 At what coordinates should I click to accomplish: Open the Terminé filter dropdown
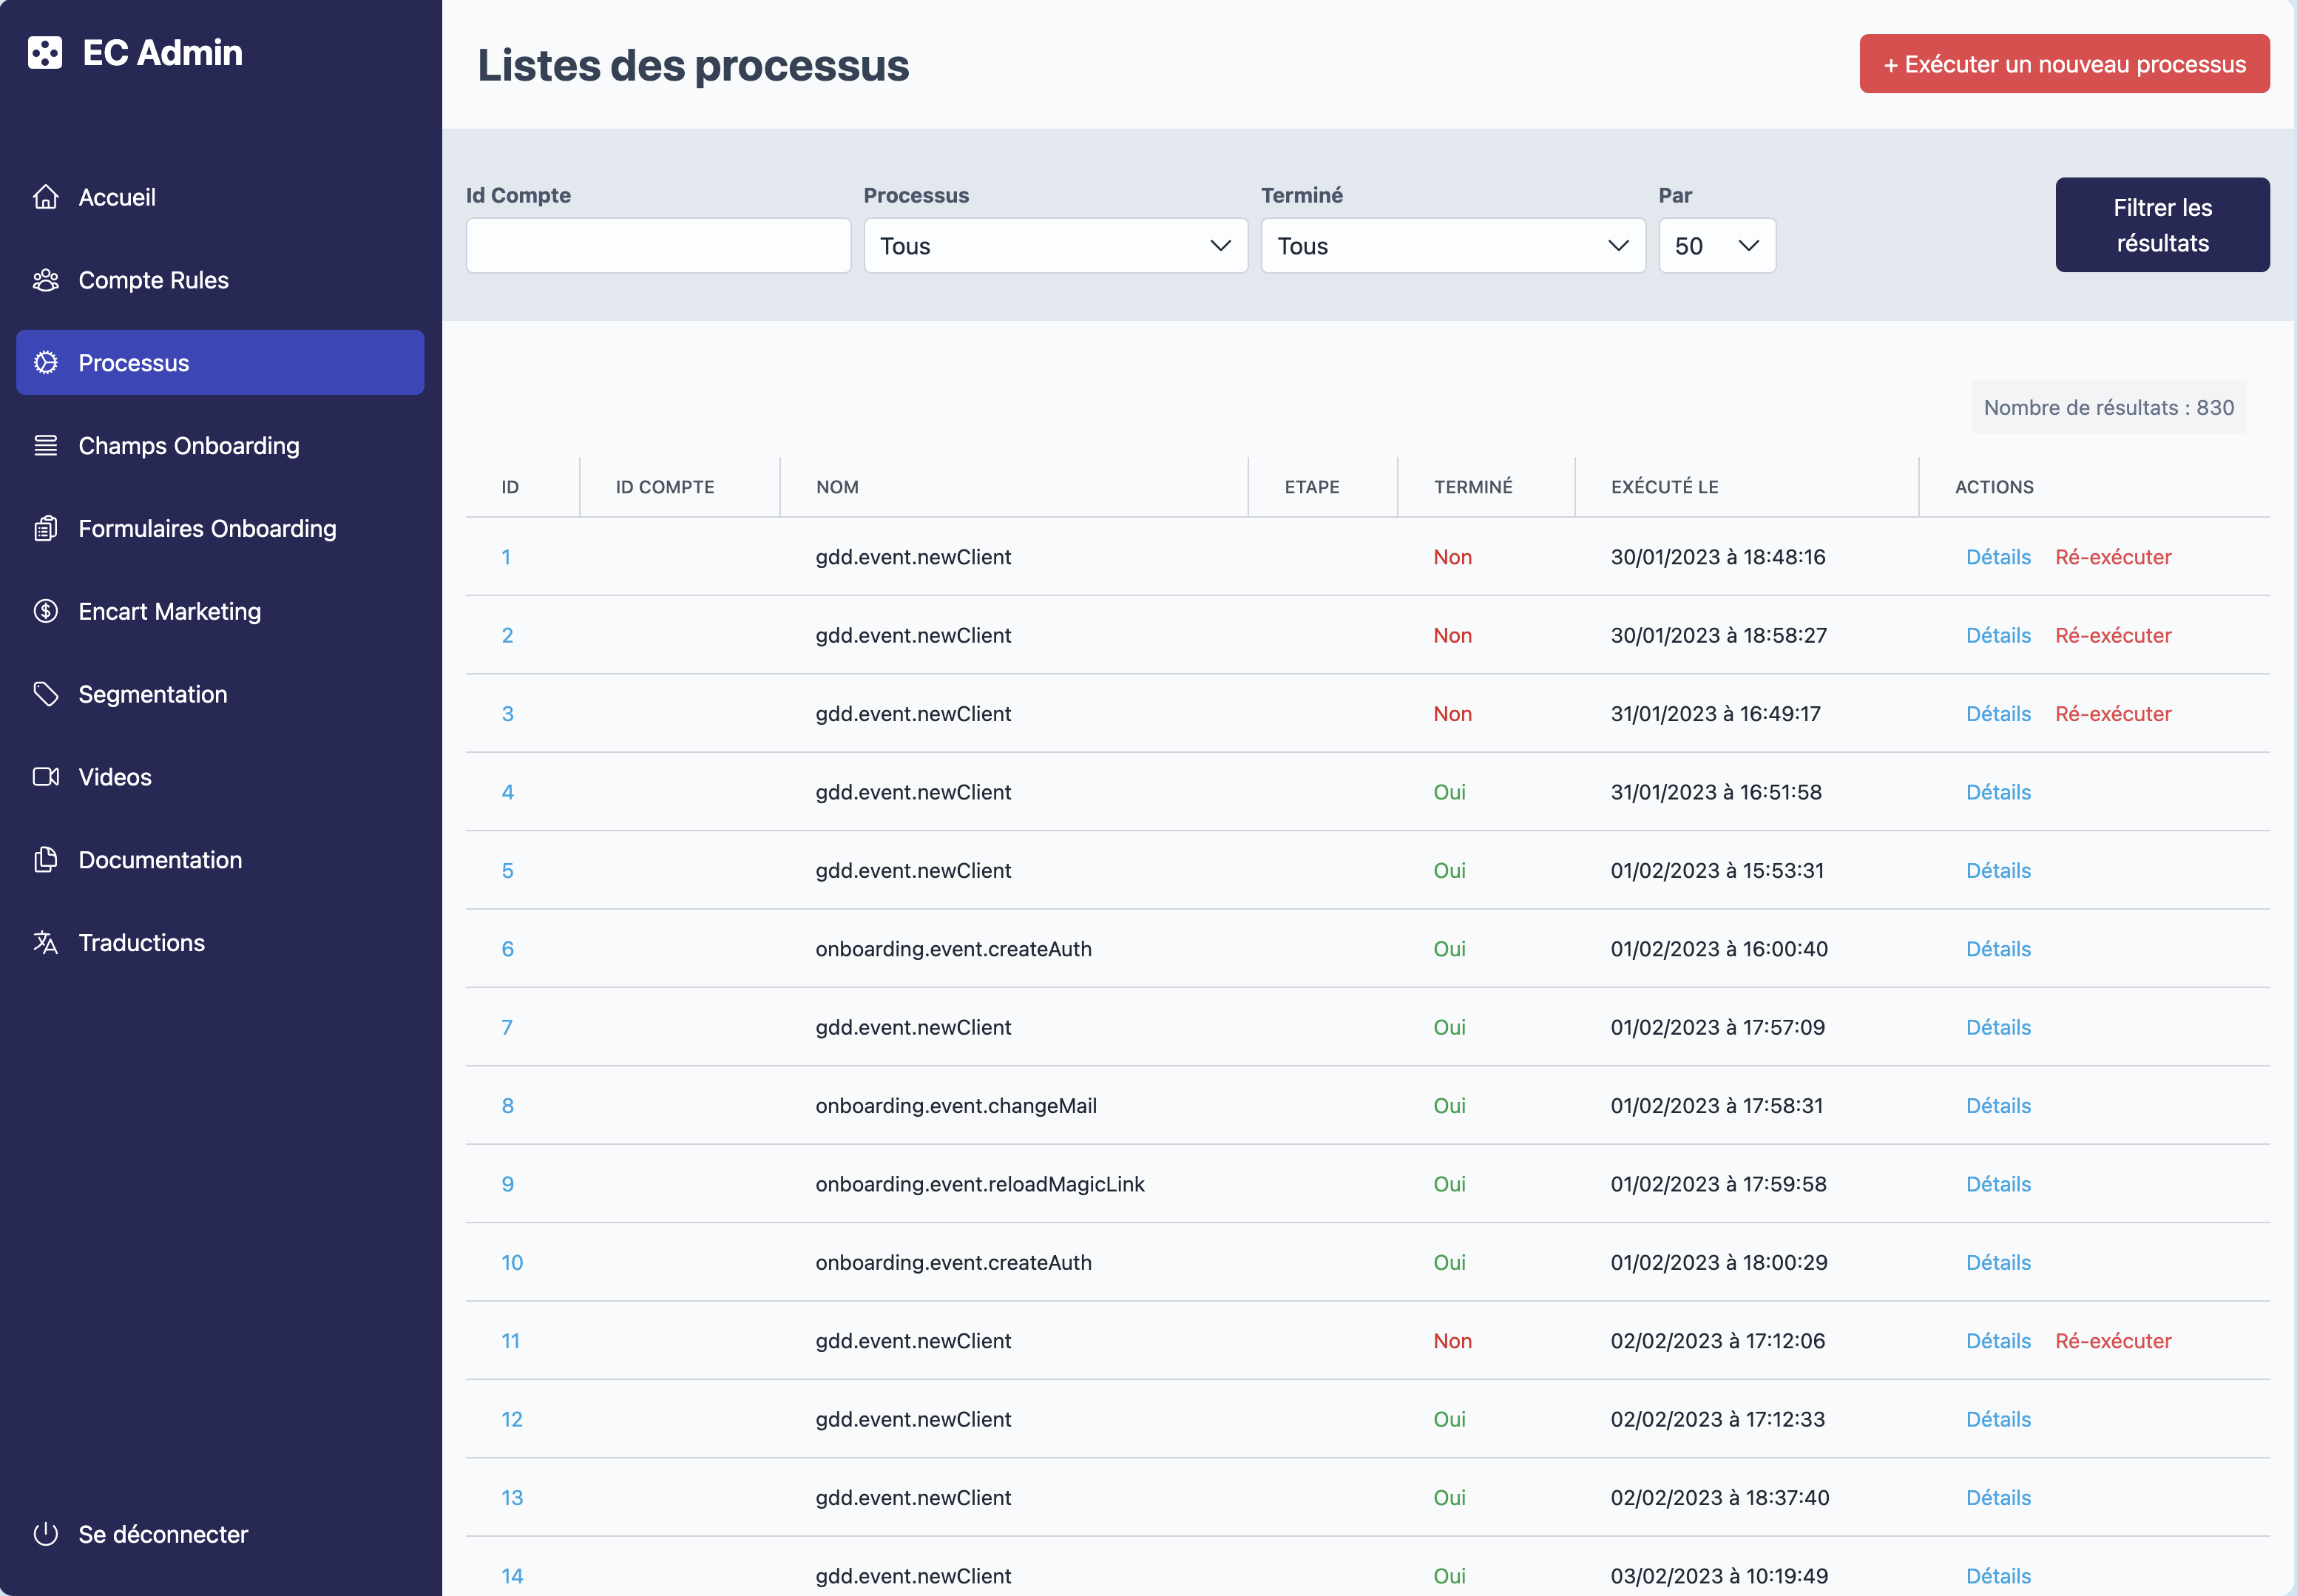pos(1453,246)
